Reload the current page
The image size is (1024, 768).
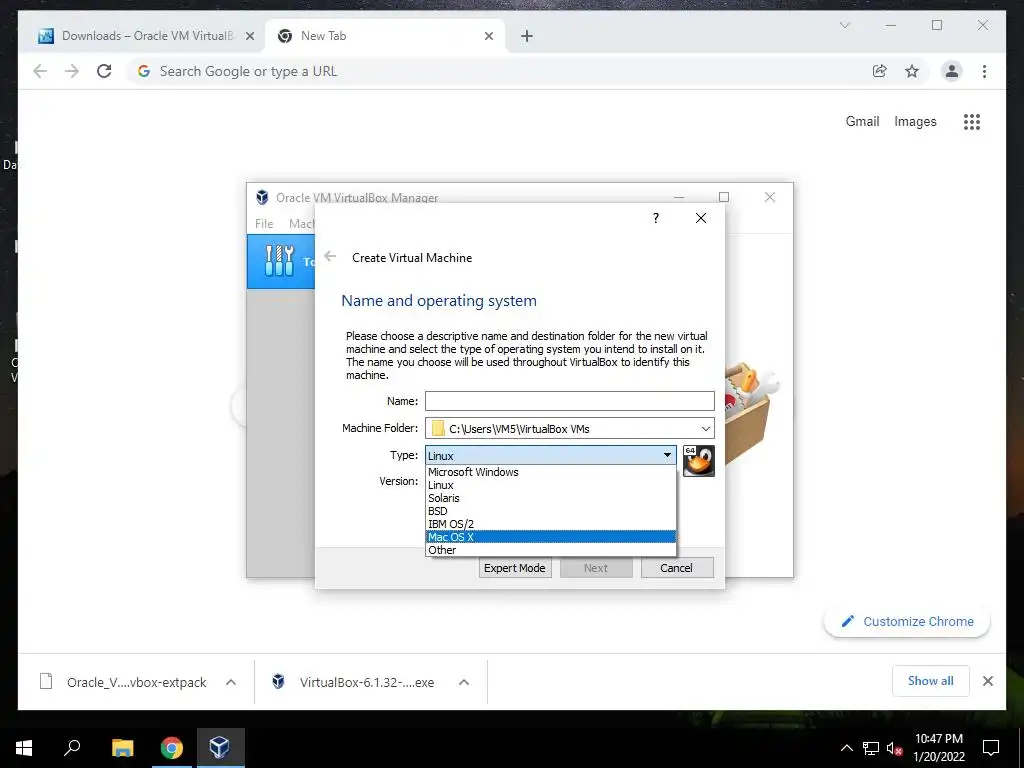tap(104, 71)
